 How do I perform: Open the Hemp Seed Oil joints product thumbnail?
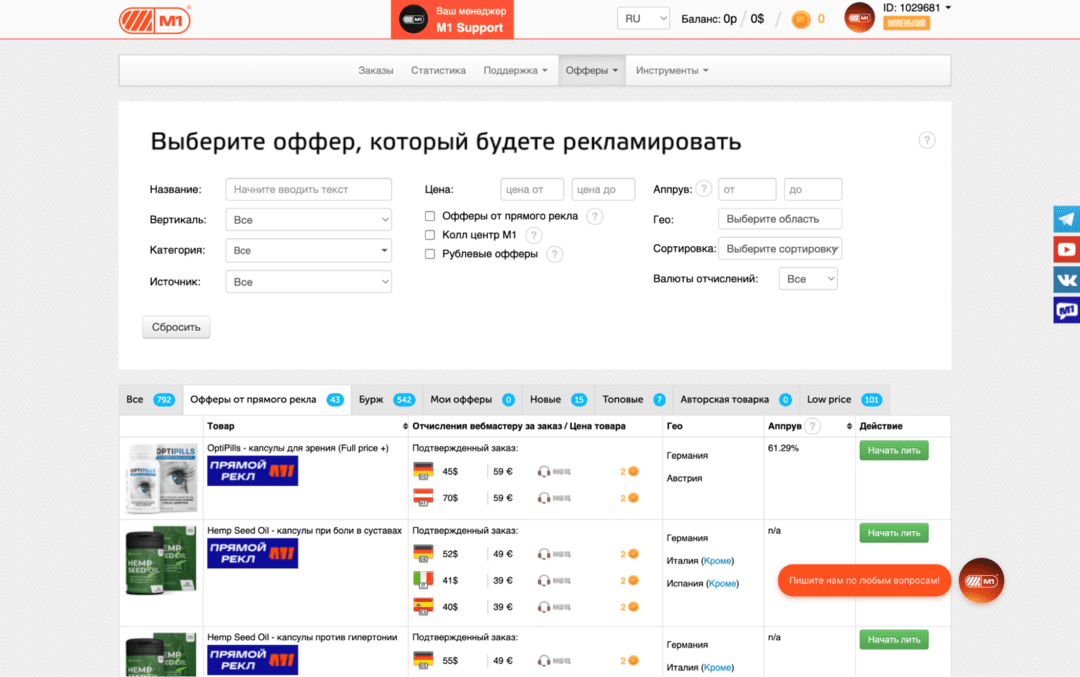(162, 561)
